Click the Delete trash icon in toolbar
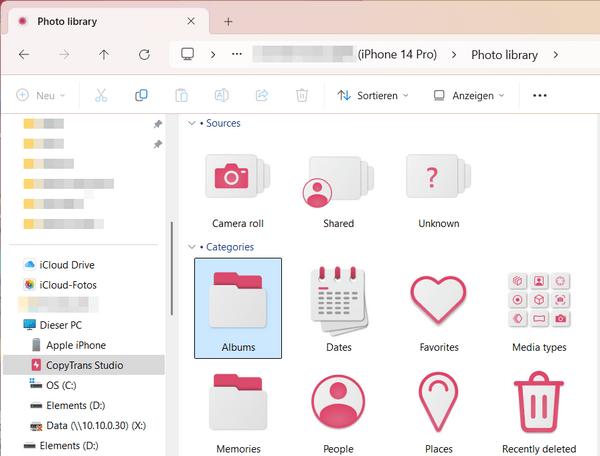This screenshot has width=600, height=456. 302,95
